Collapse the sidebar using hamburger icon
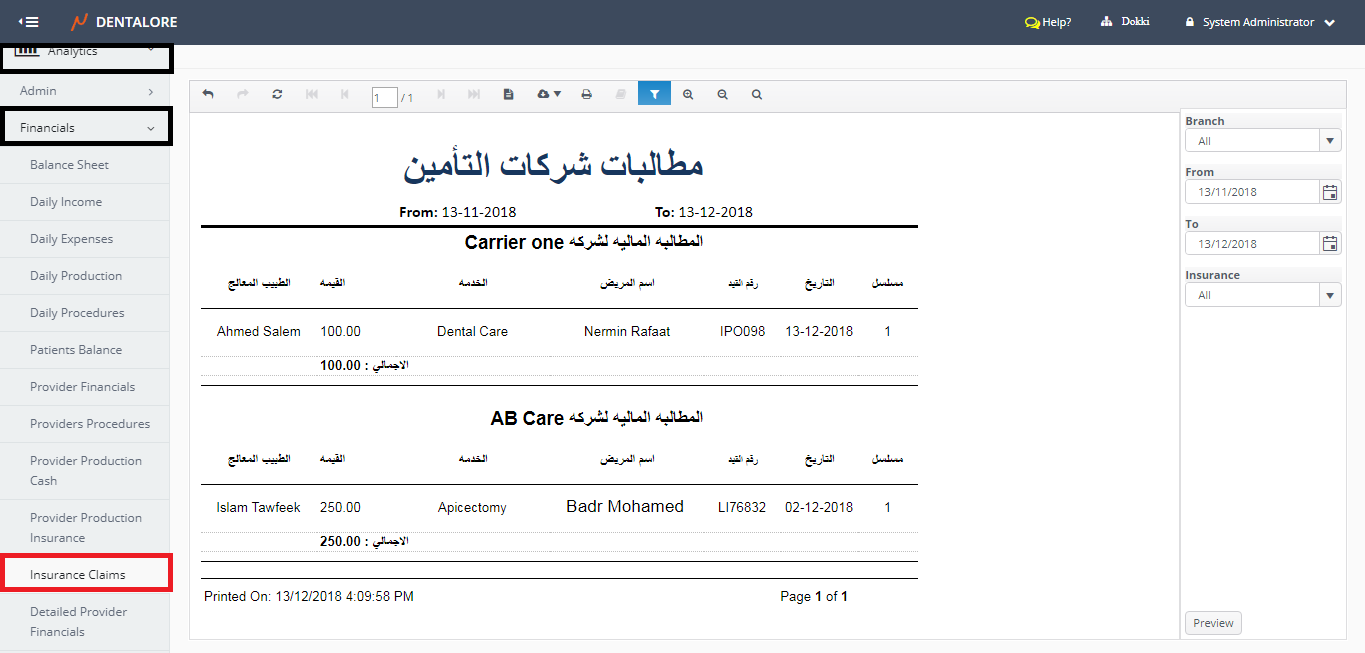This screenshot has height=653, width=1365. point(29,22)
